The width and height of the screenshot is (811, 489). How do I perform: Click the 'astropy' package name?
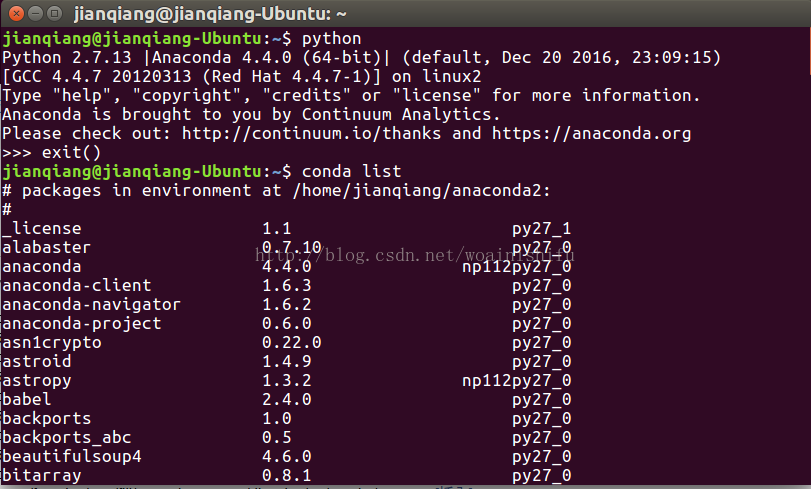coord(37,380)
